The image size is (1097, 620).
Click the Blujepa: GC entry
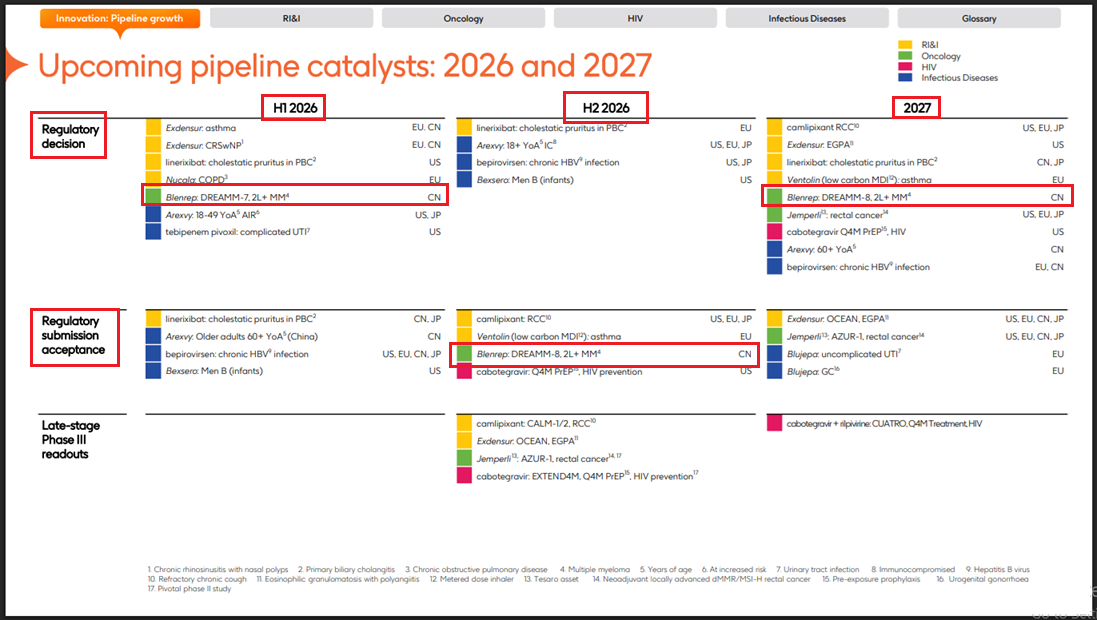(812, 371)
